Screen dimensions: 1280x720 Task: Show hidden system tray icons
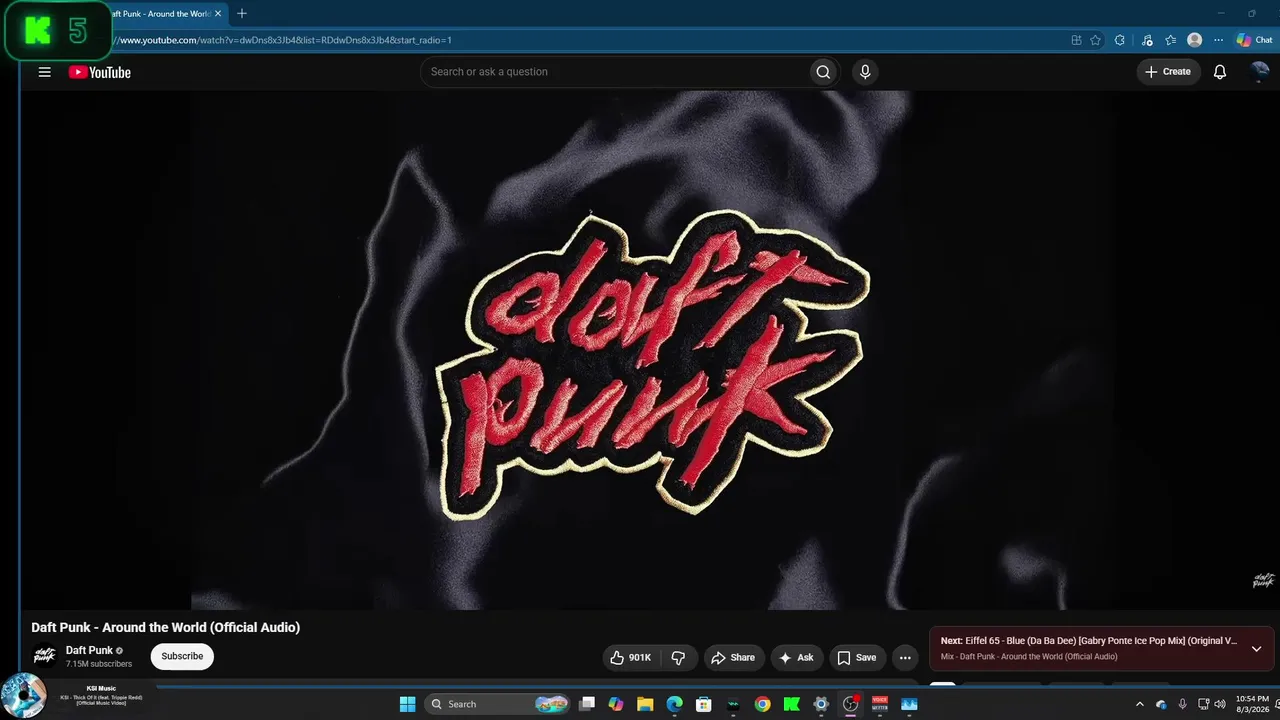(x=1139, y=704)
